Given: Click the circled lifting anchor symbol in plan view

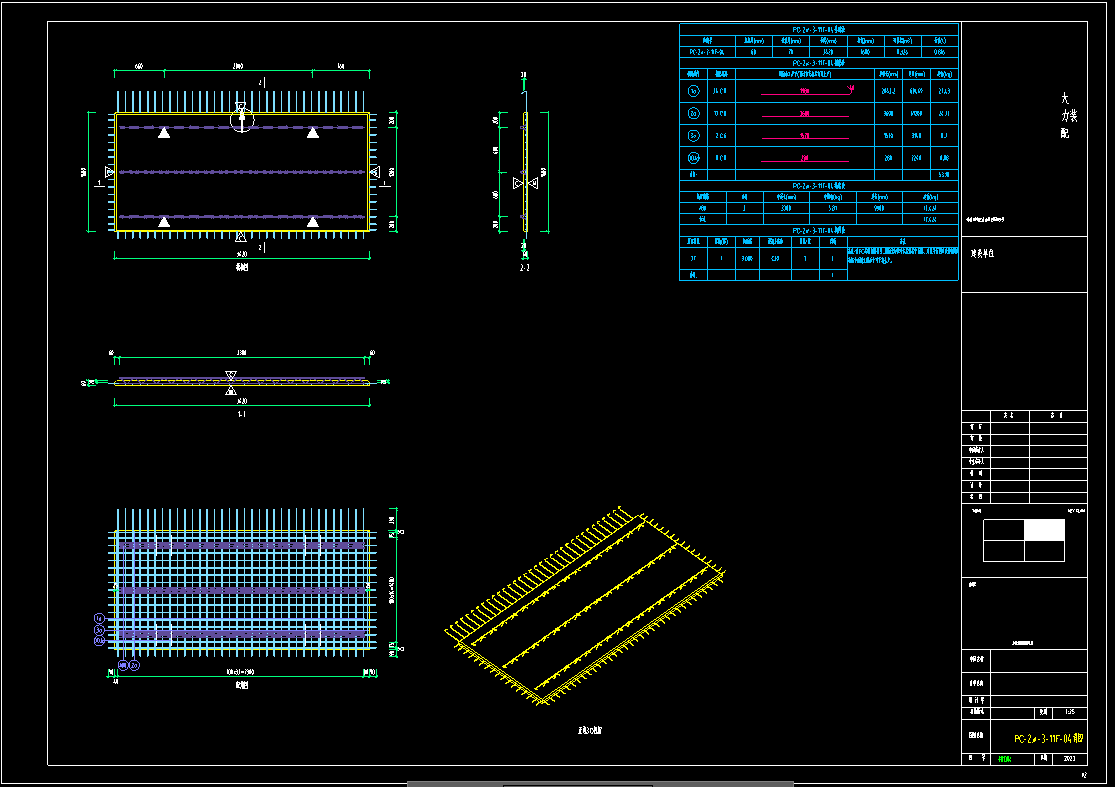Looking at the screenshot, I should click(x=242, y=120).
